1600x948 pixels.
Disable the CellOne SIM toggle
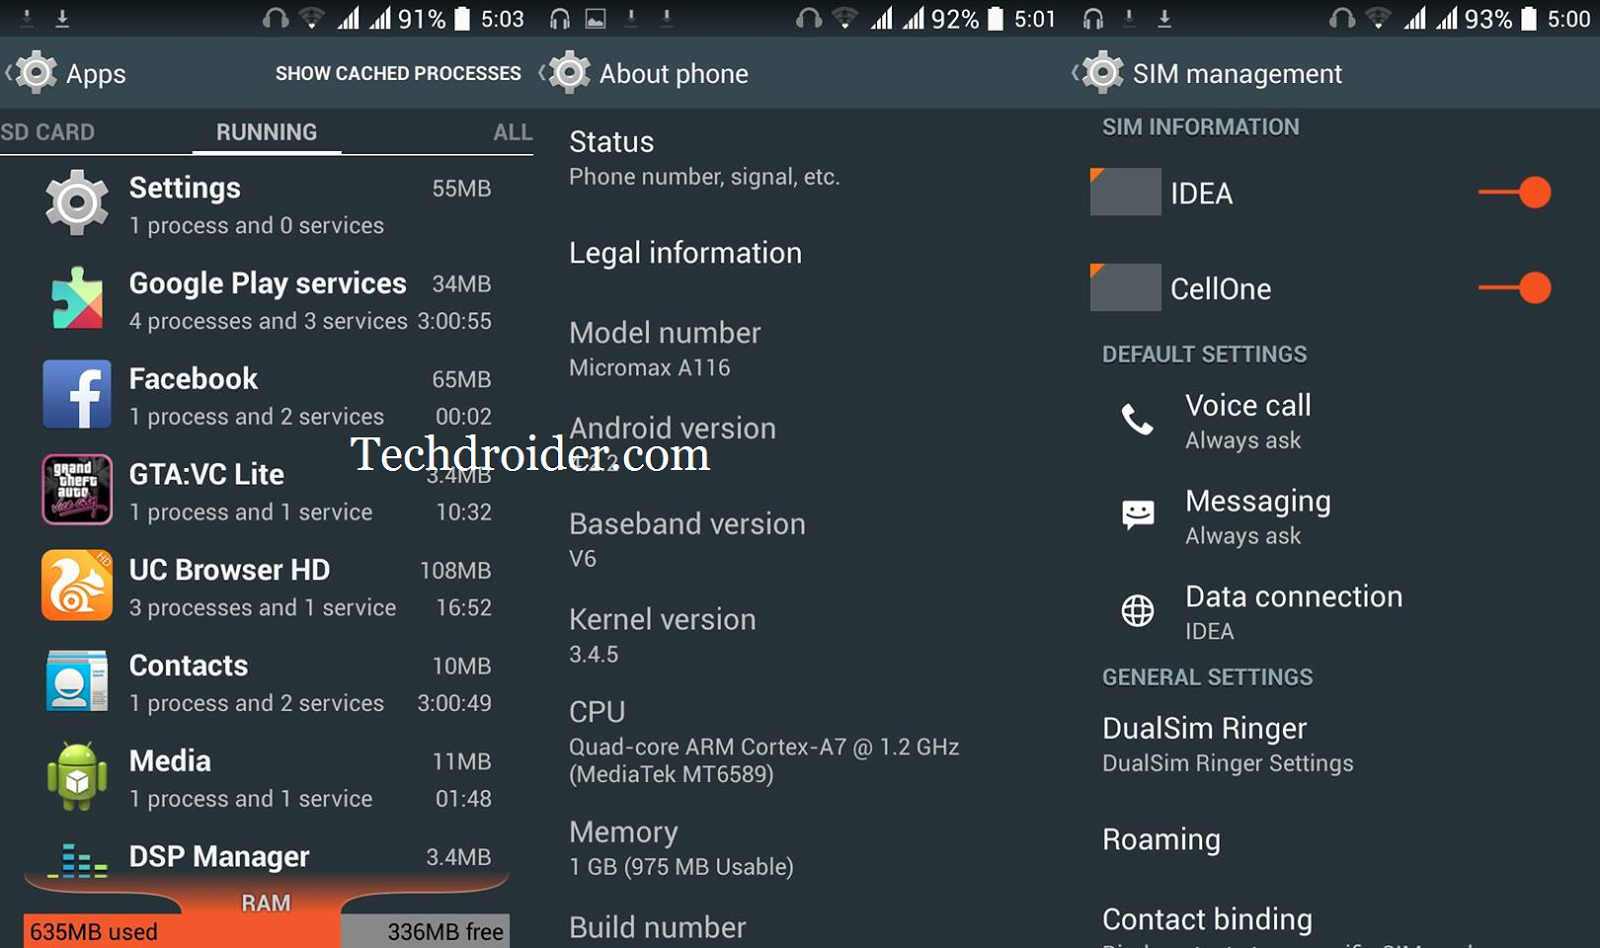tap(1515, 288)
